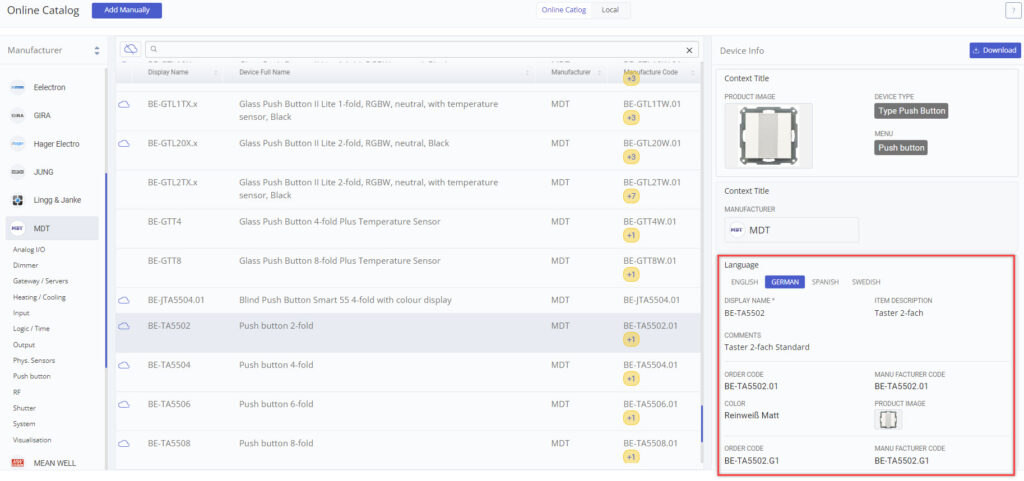Select the BE-GTT8 device row
Viewport: 1024px width, 481px height.
408,268
